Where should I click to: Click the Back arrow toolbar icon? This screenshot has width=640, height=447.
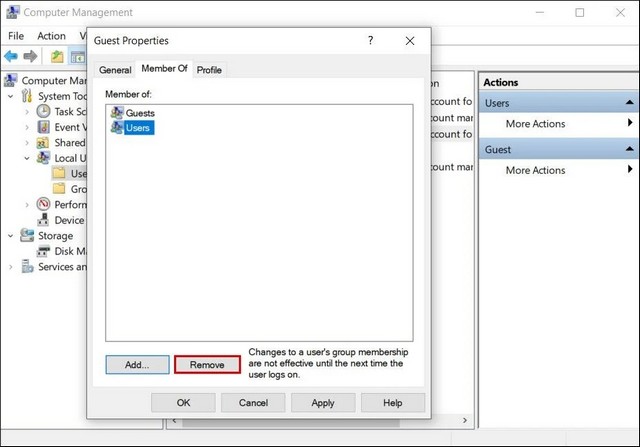click(x=11, y=56)
